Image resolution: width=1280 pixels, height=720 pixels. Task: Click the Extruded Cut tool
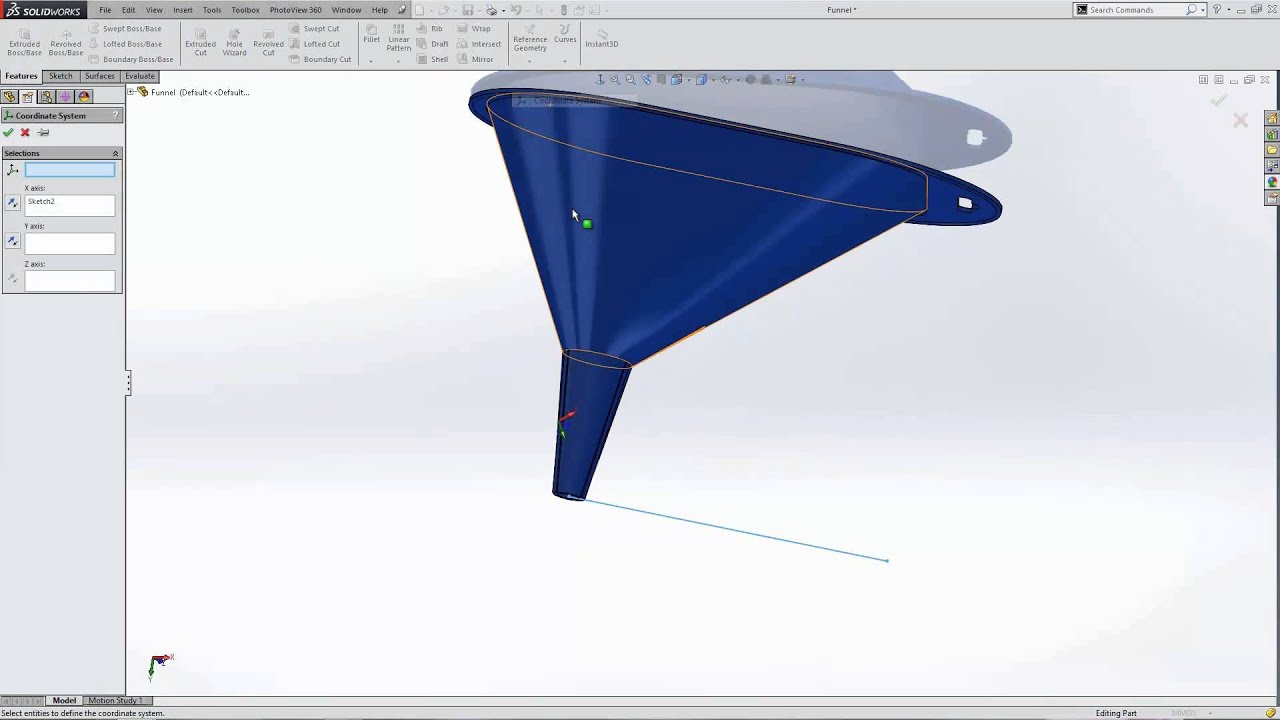pos(200,42)
